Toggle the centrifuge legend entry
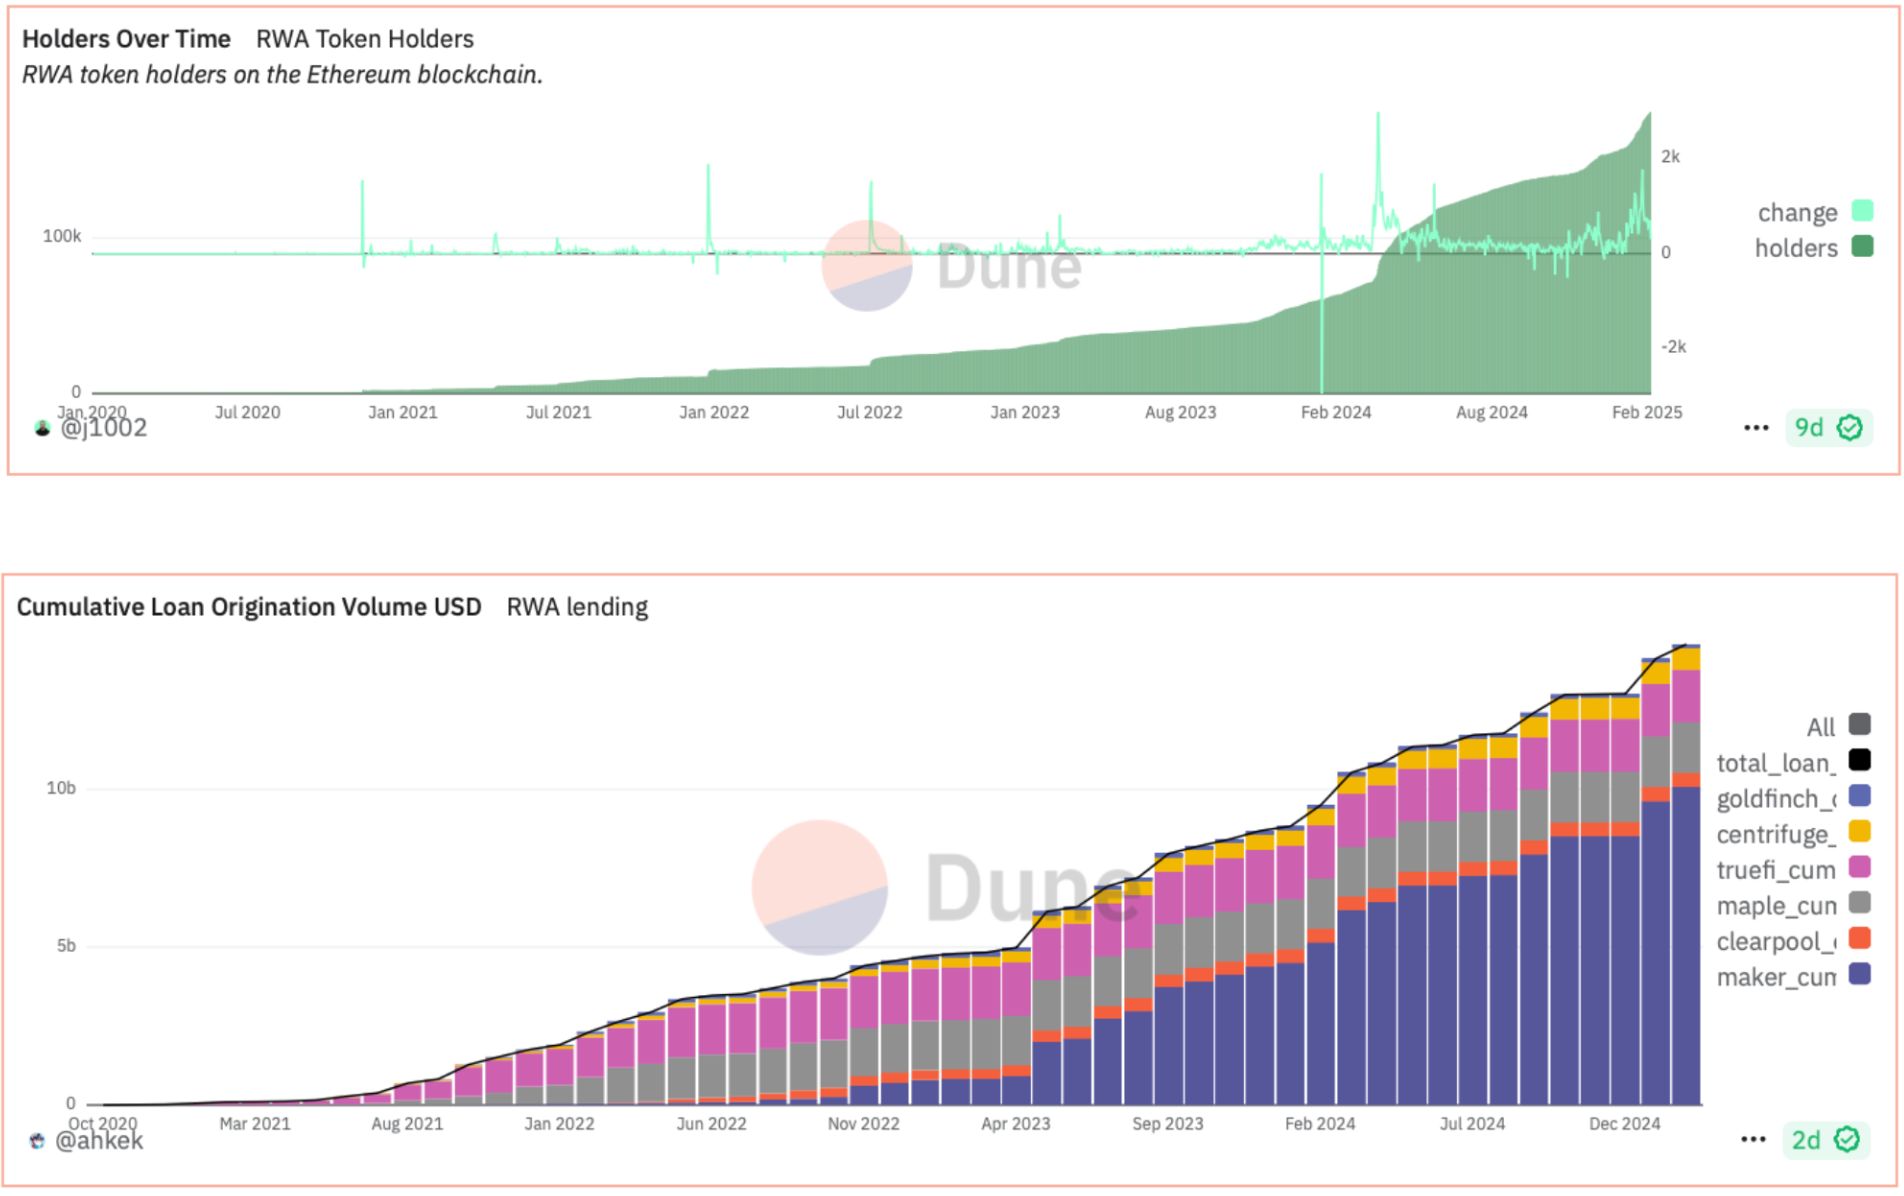1904x1196 pixels. [1776, 834]
